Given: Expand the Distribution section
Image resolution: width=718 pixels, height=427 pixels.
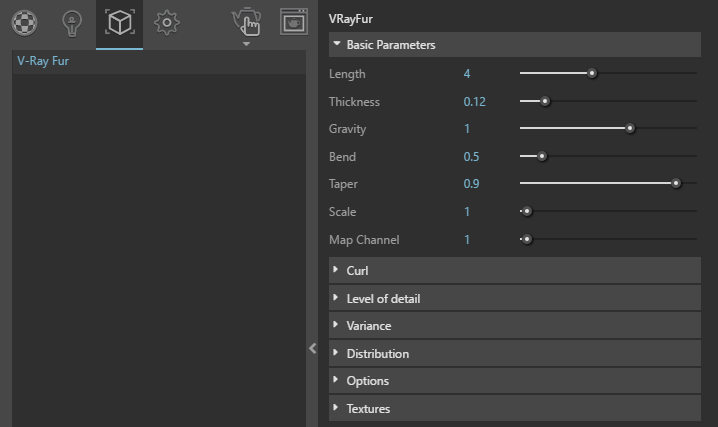Looking at the screenshot, I should [515, 353].
